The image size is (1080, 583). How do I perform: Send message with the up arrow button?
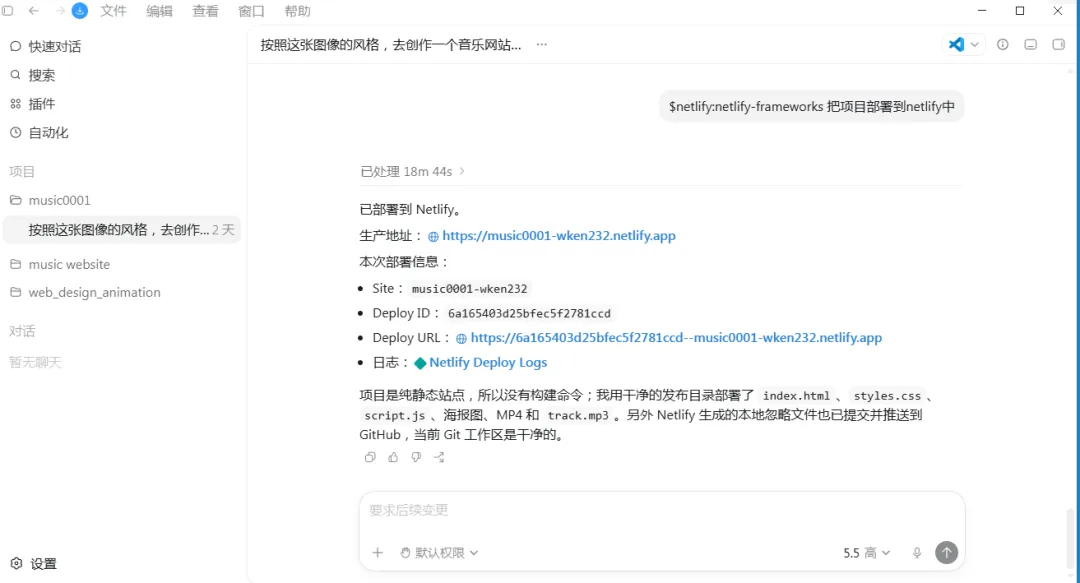(946, 552)
